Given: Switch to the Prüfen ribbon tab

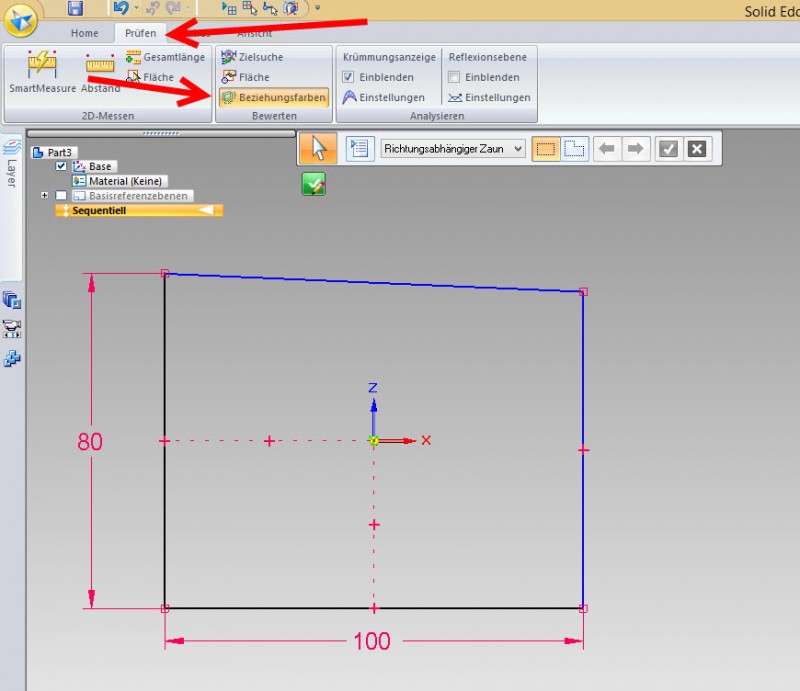Looking at the screenshot, I should 140,33.
